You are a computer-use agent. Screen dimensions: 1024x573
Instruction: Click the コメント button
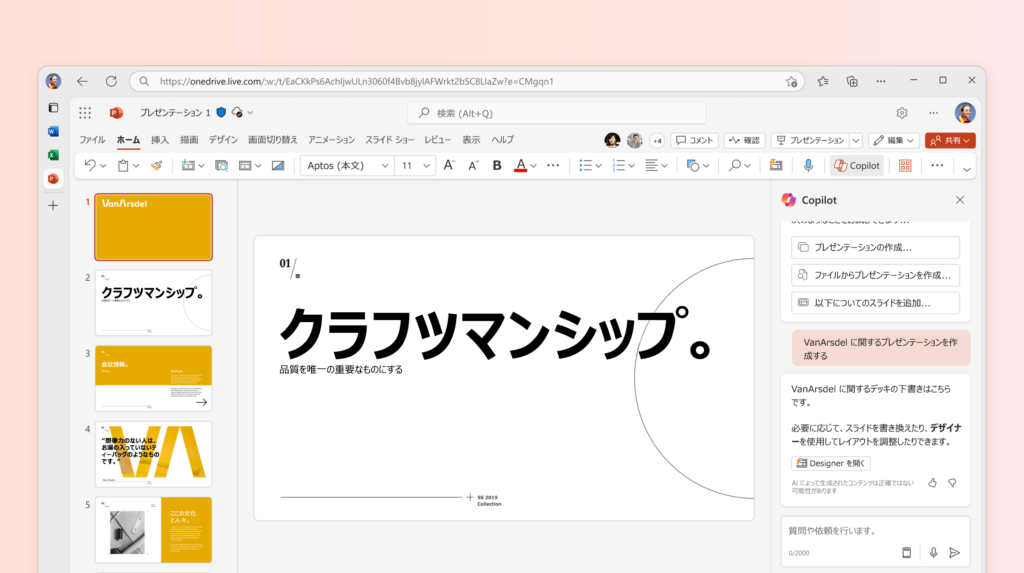pos(694,140)
